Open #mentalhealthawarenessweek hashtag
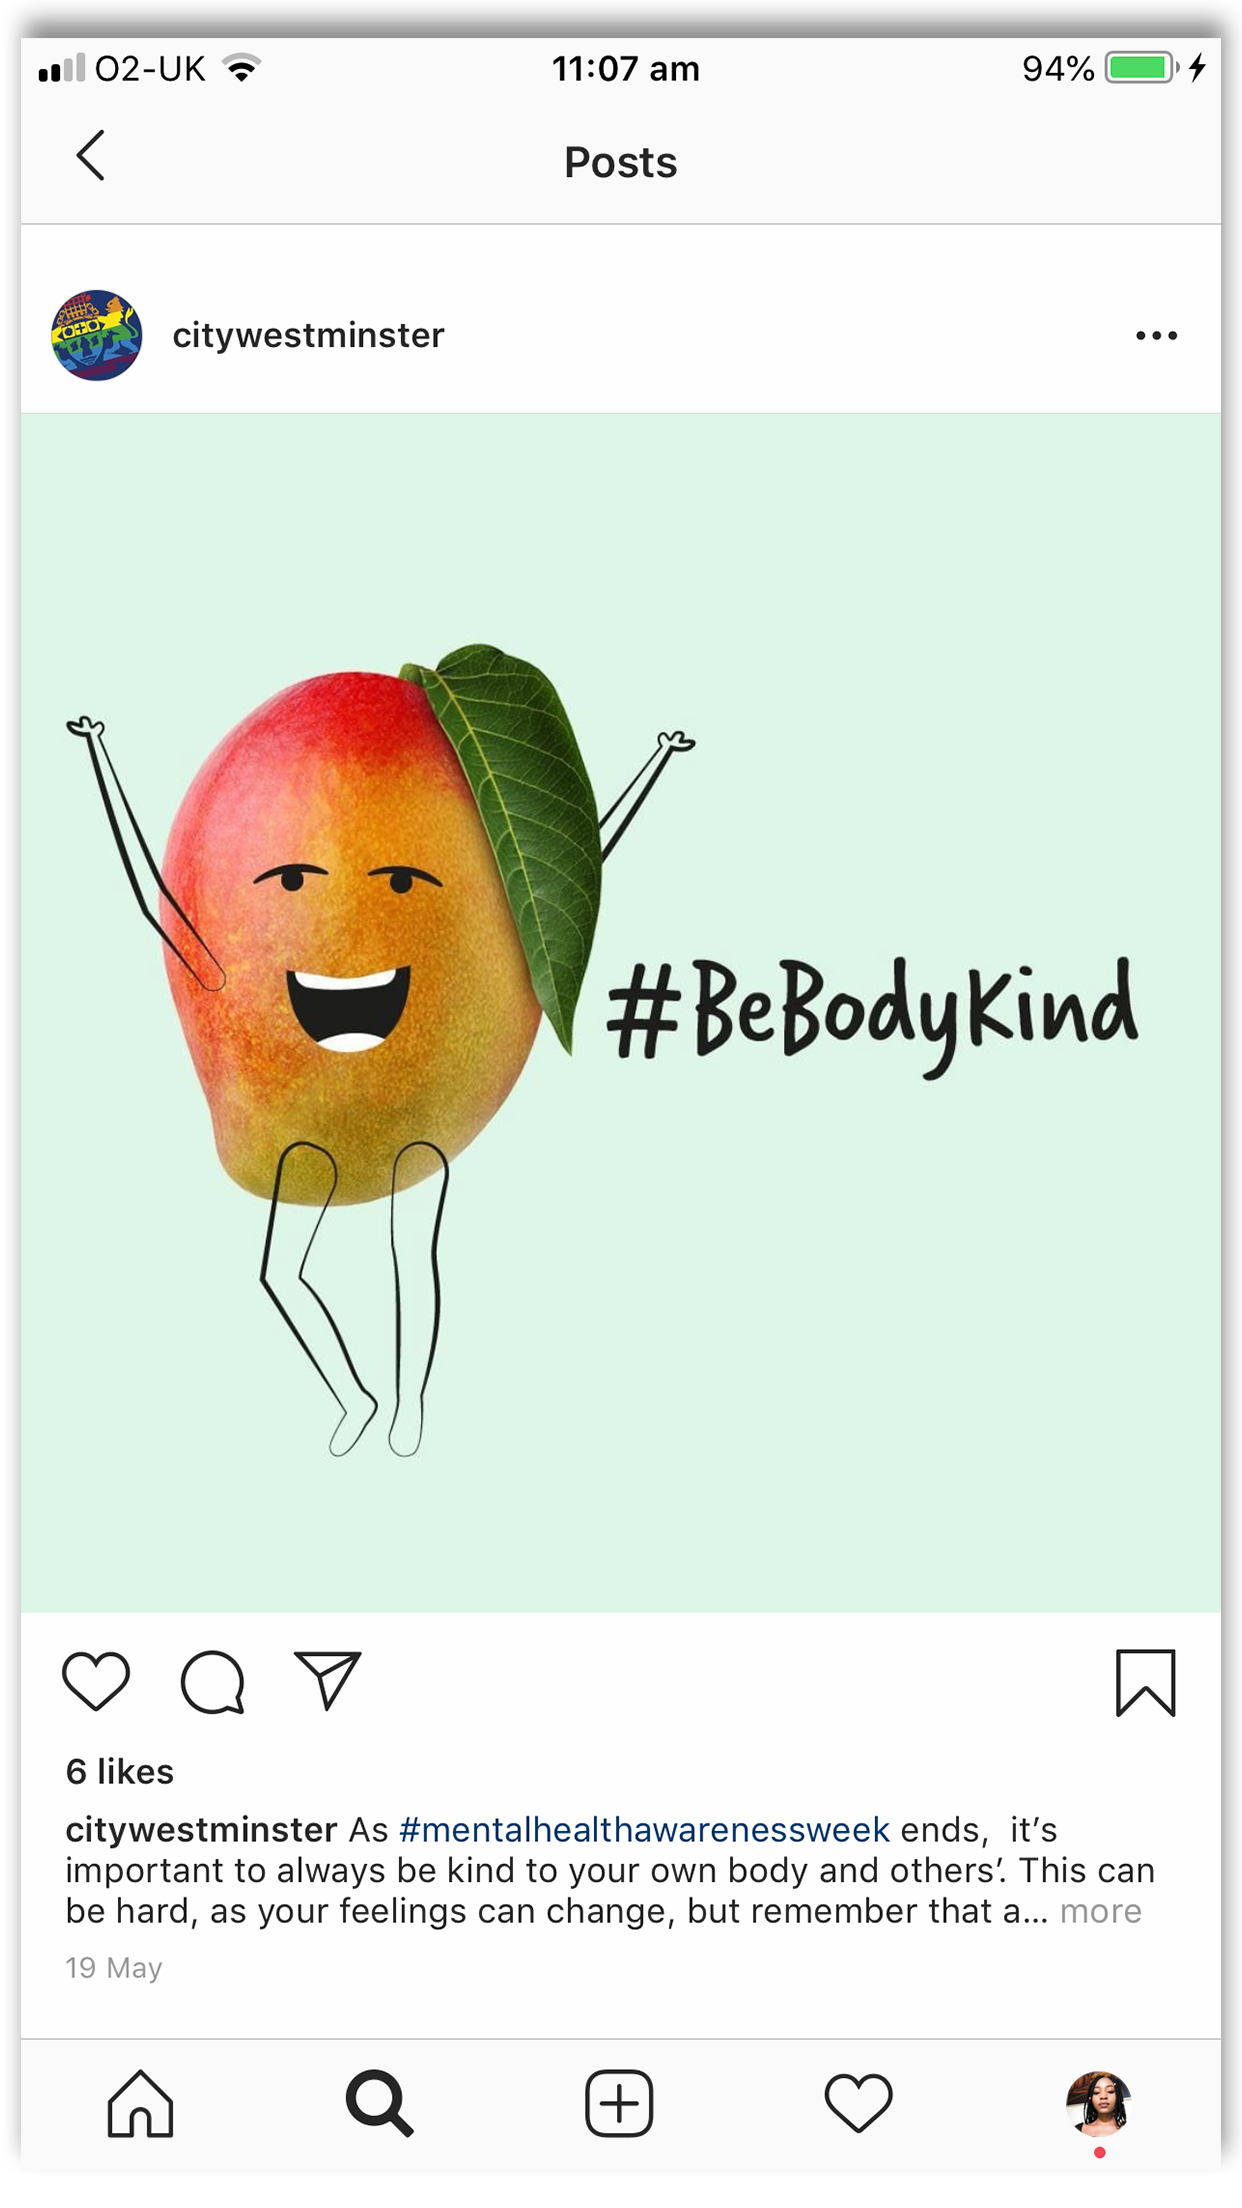1242x2208 pixels. tap(644, 1829)
